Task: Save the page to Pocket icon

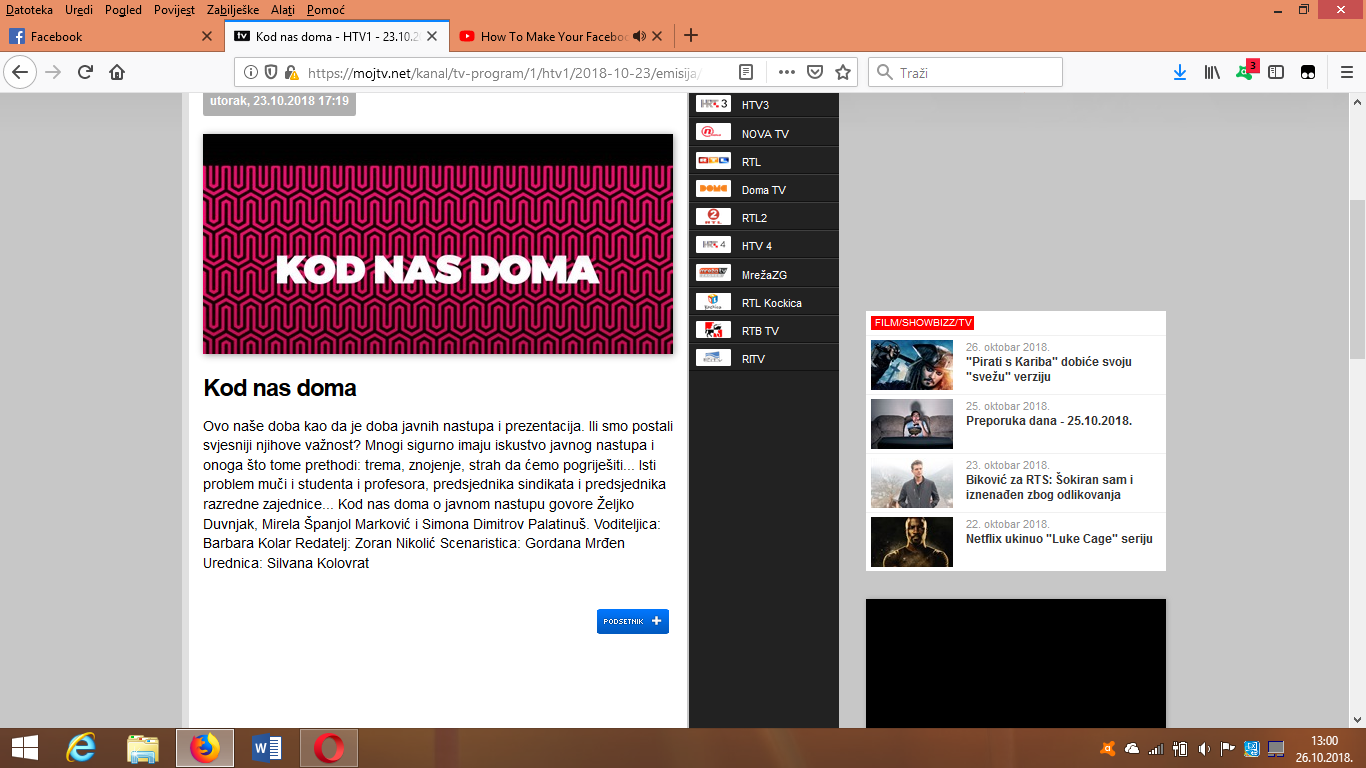Action: coord(815,72)
